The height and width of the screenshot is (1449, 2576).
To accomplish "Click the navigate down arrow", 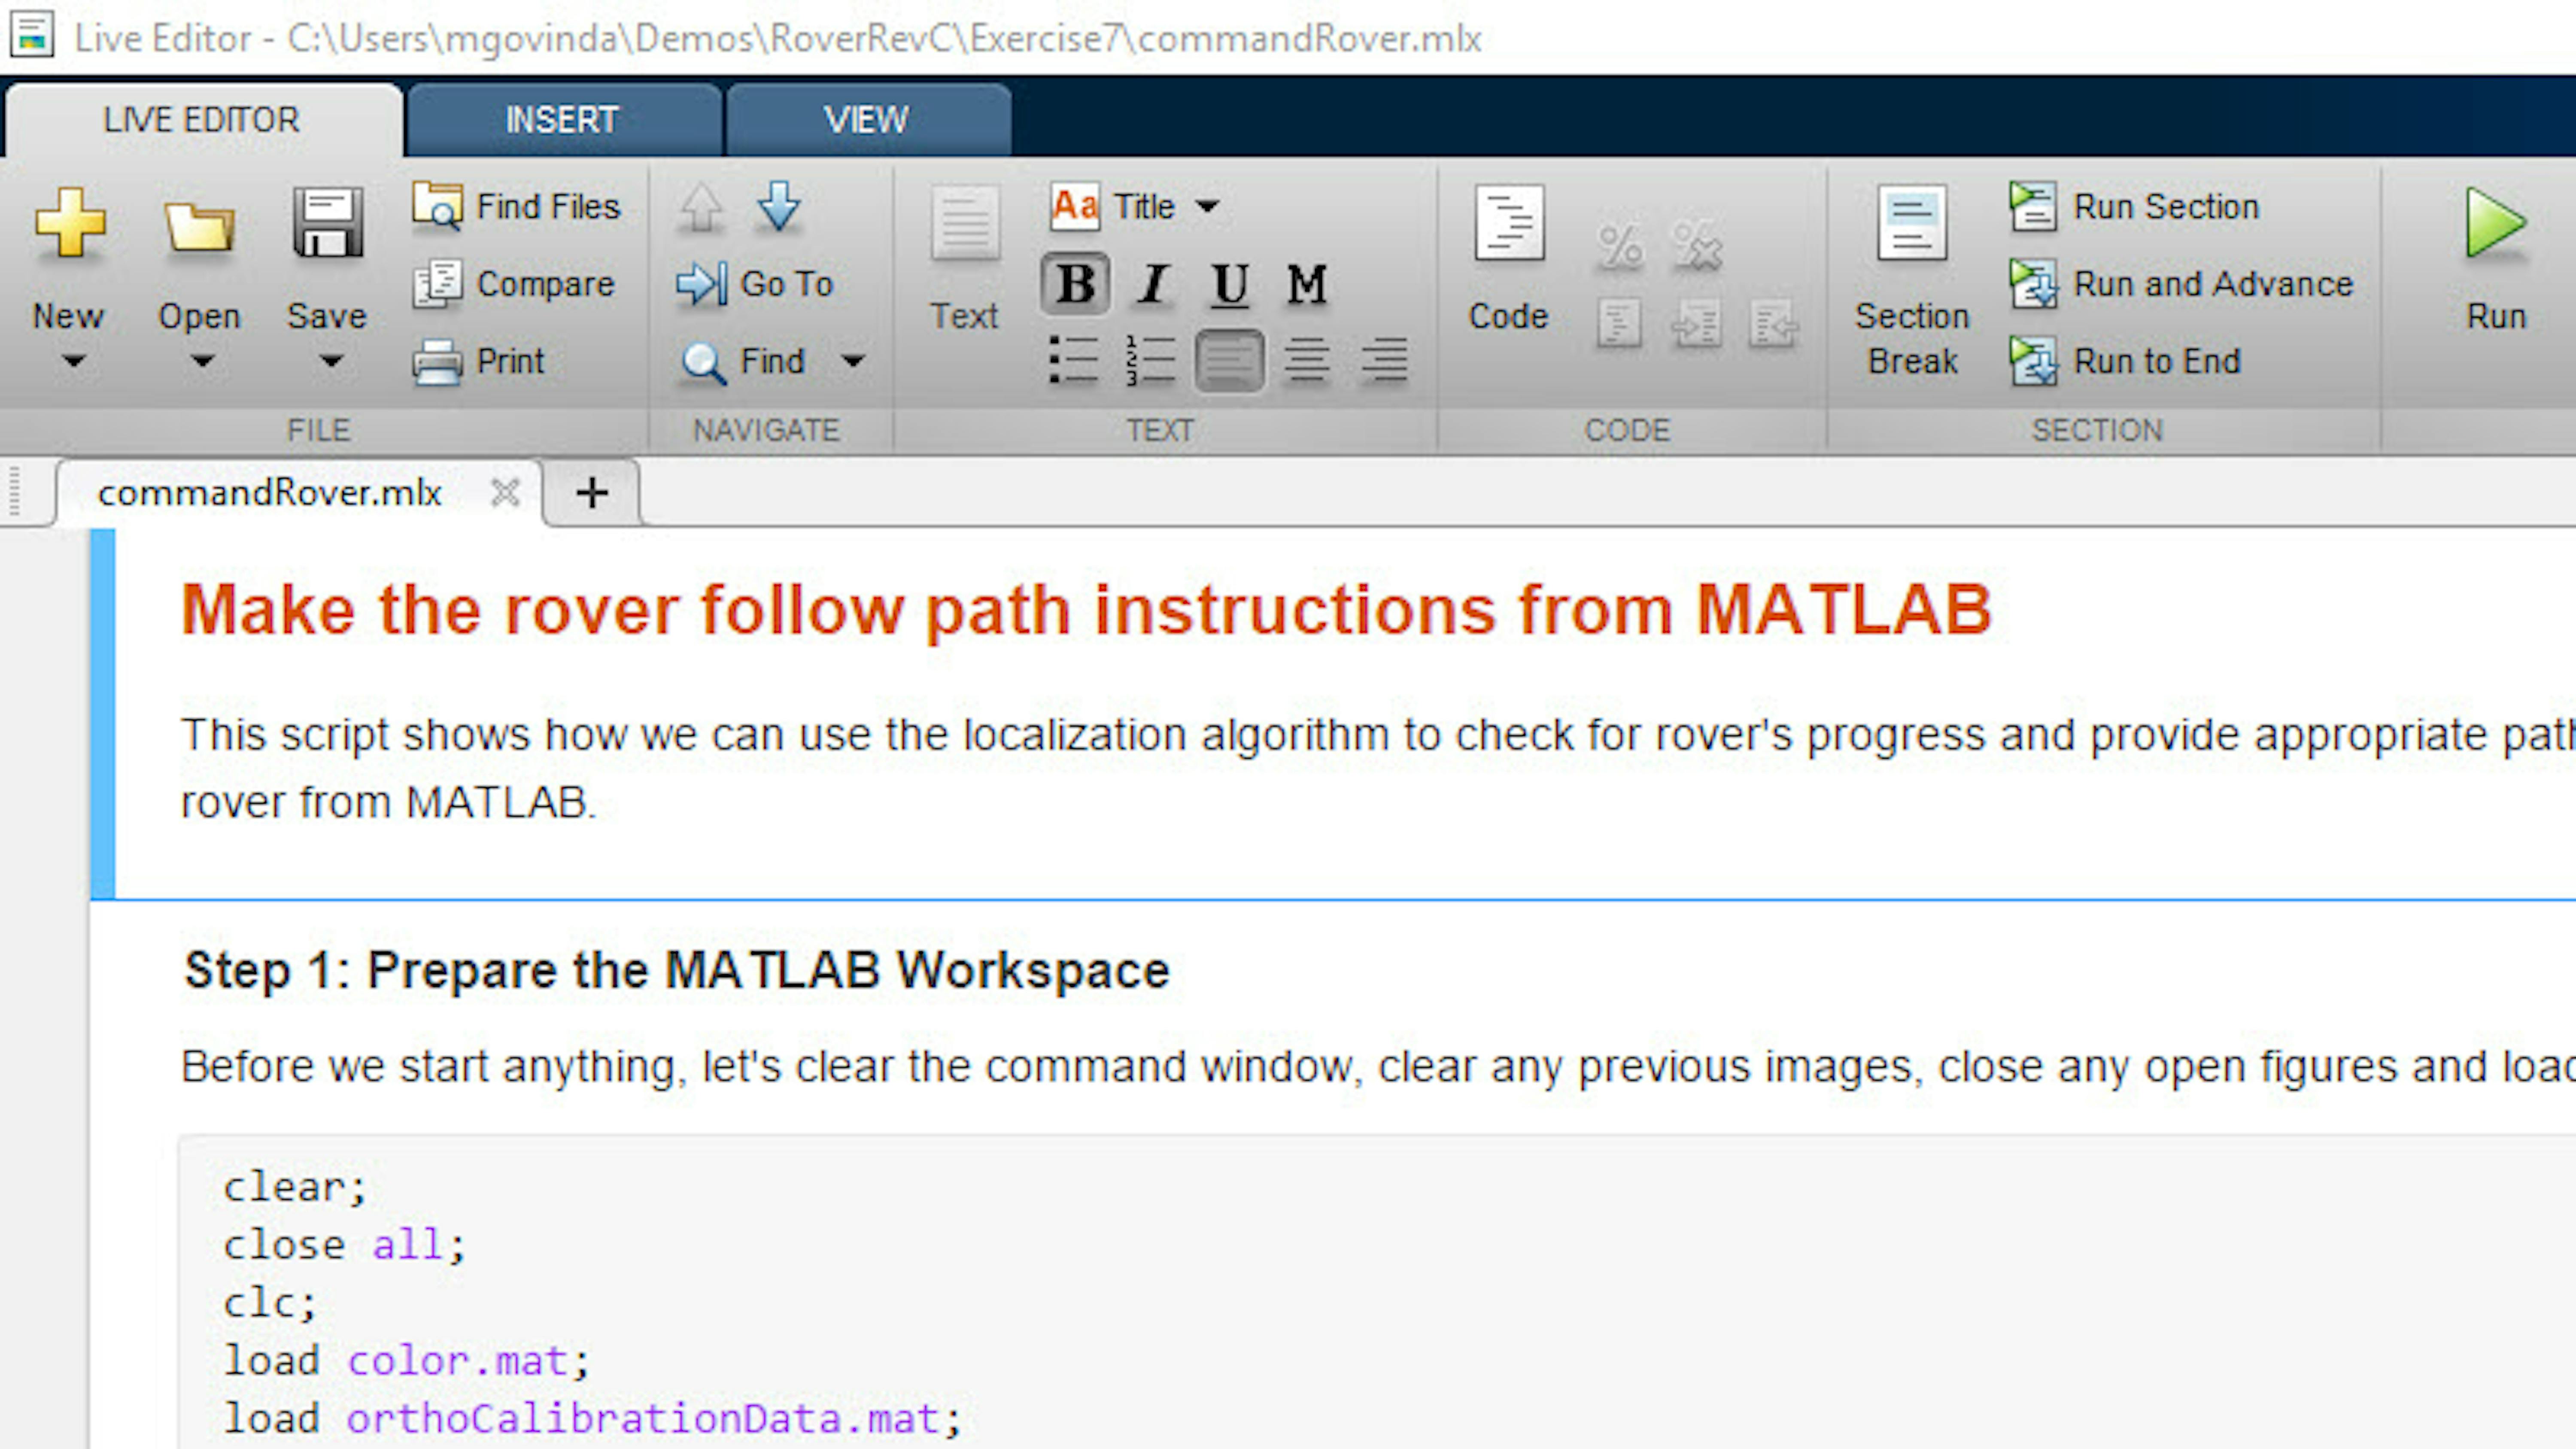I will 779,206.
